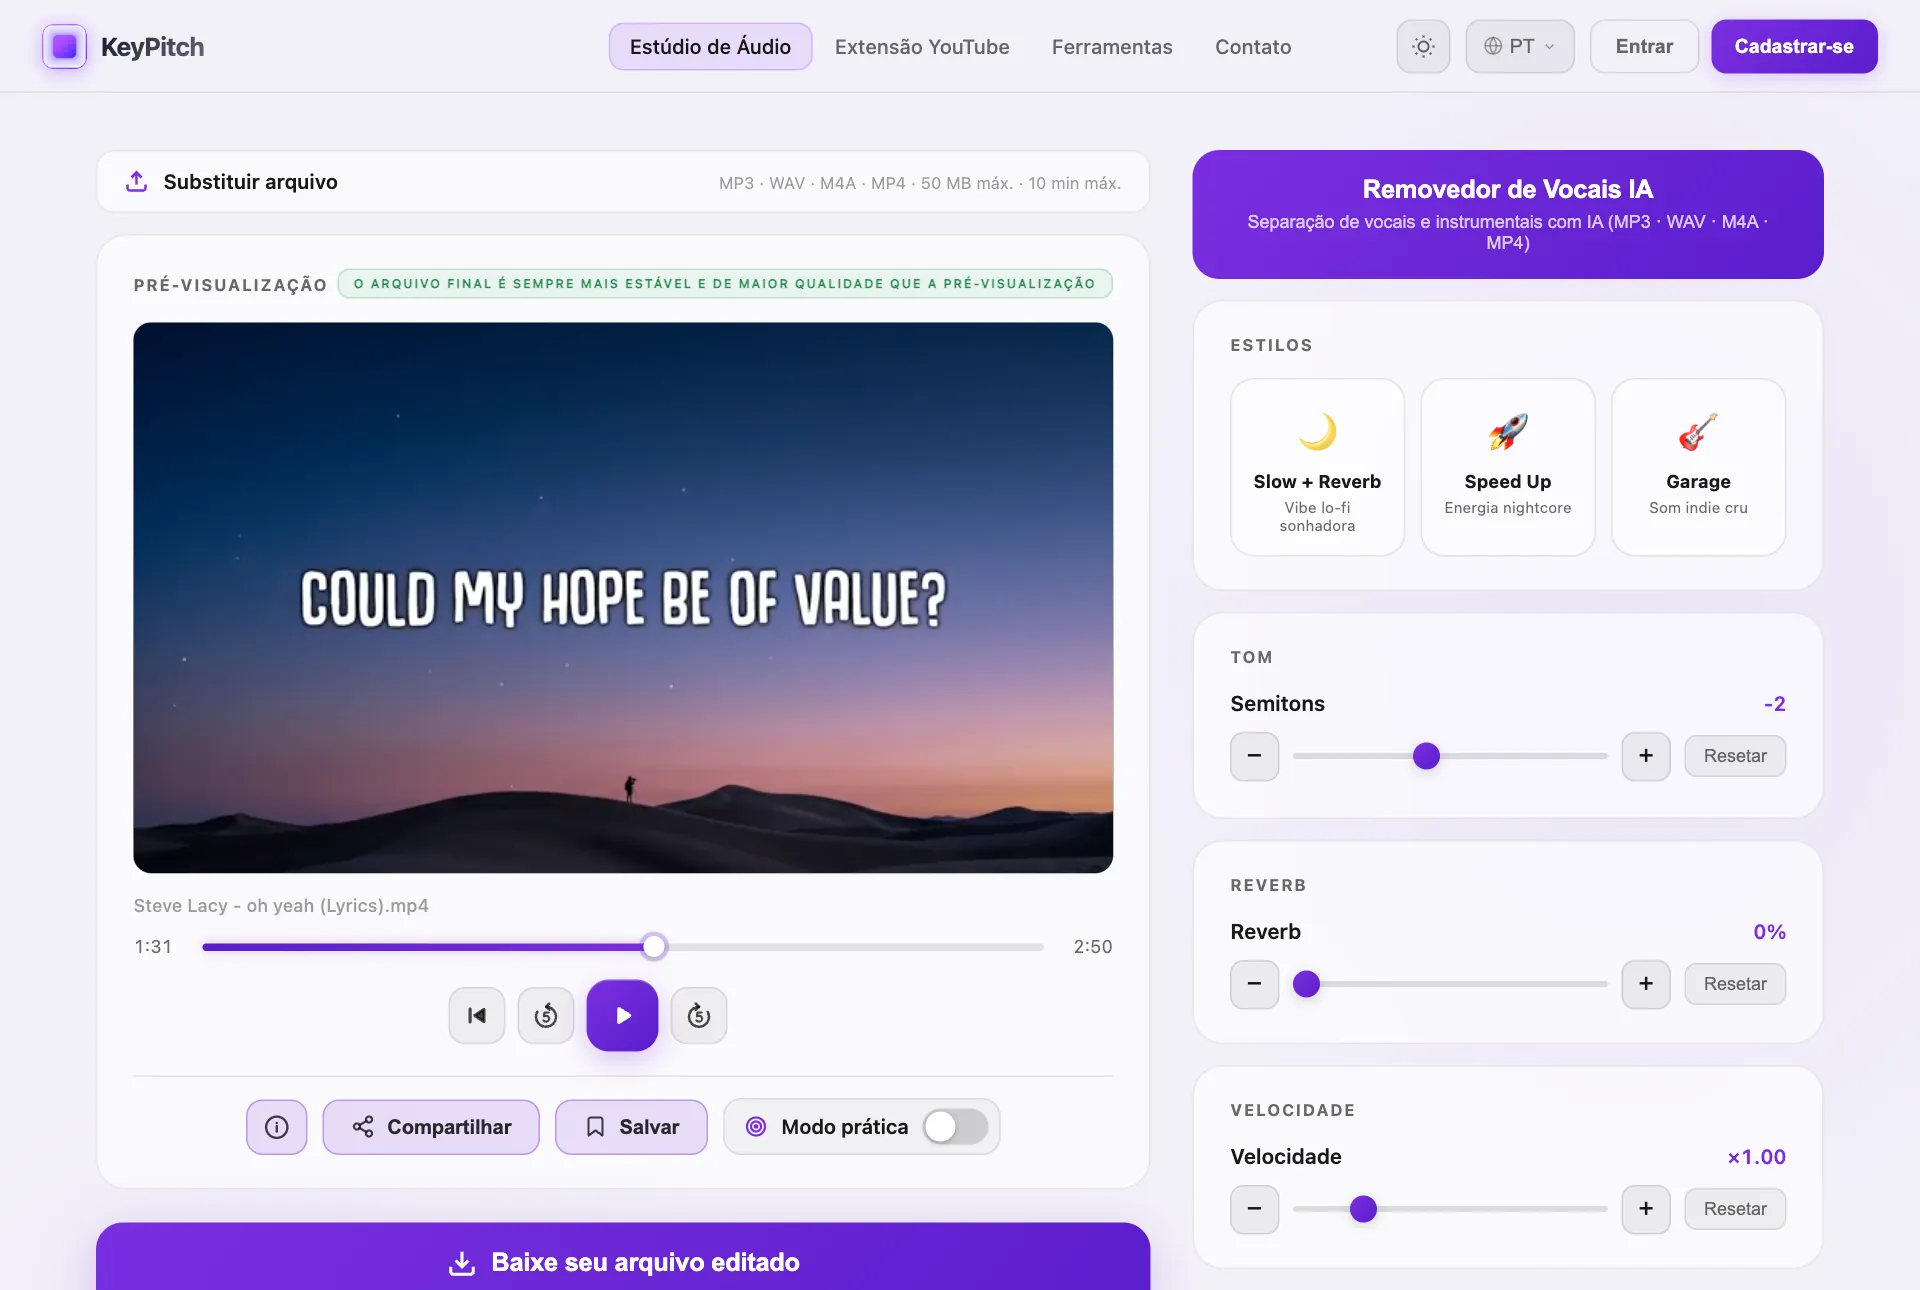1920x1290 pixels.
Task: Play the audio preview
Action: click(622, 1015)
